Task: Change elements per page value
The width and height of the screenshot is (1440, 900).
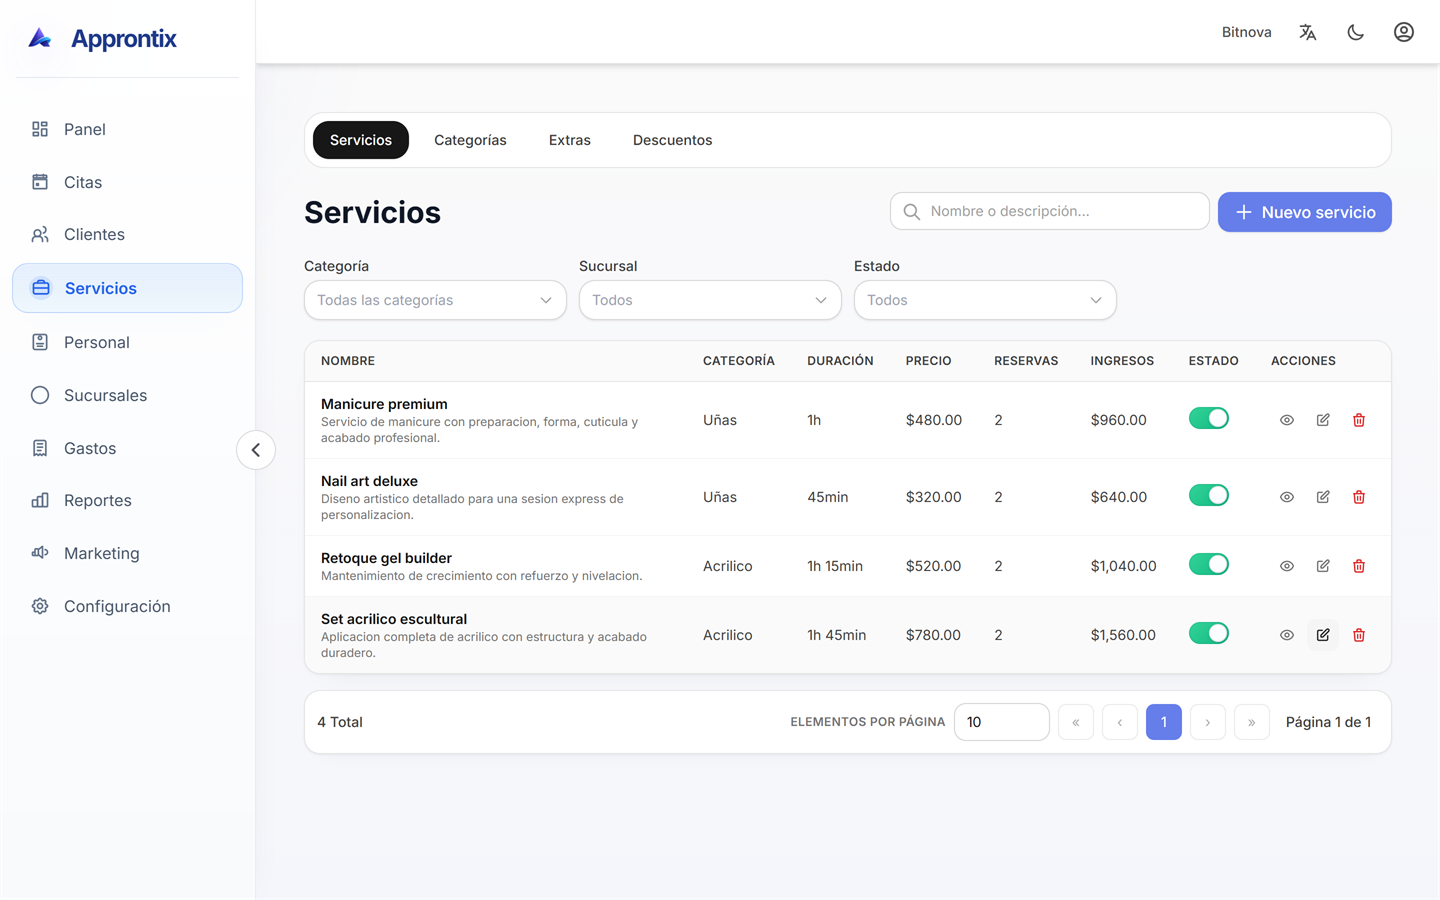Action: [1001, 722]
